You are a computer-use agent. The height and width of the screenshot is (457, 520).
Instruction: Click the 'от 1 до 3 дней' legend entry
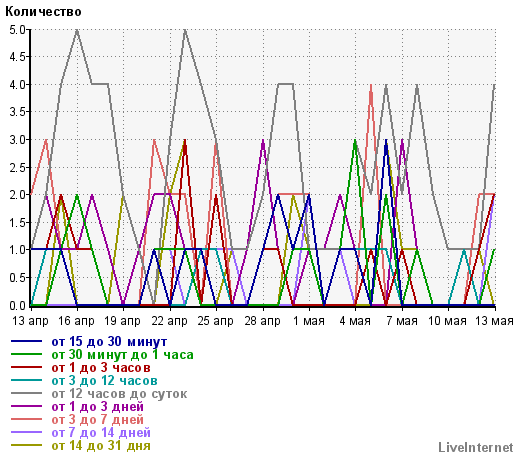(x=98, y=407)
